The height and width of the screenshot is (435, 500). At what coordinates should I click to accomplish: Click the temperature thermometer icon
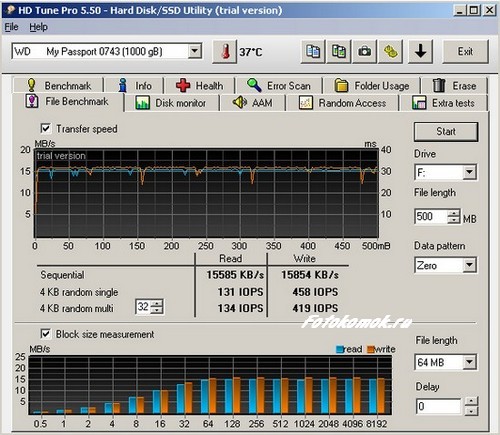pos(225,52)
